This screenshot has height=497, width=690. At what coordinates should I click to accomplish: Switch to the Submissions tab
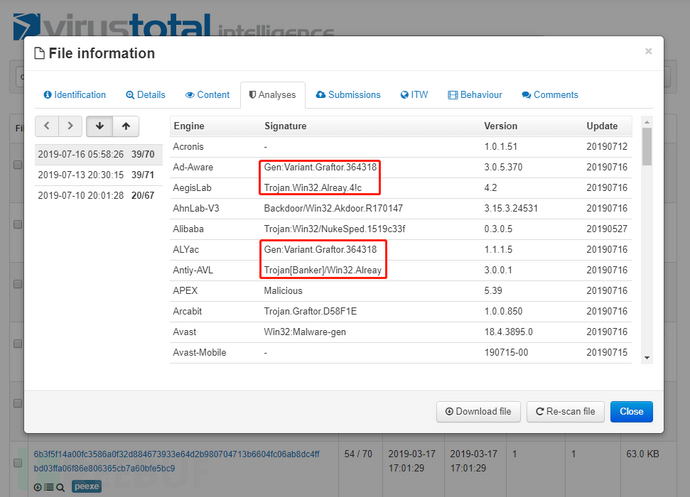[348, 95]
